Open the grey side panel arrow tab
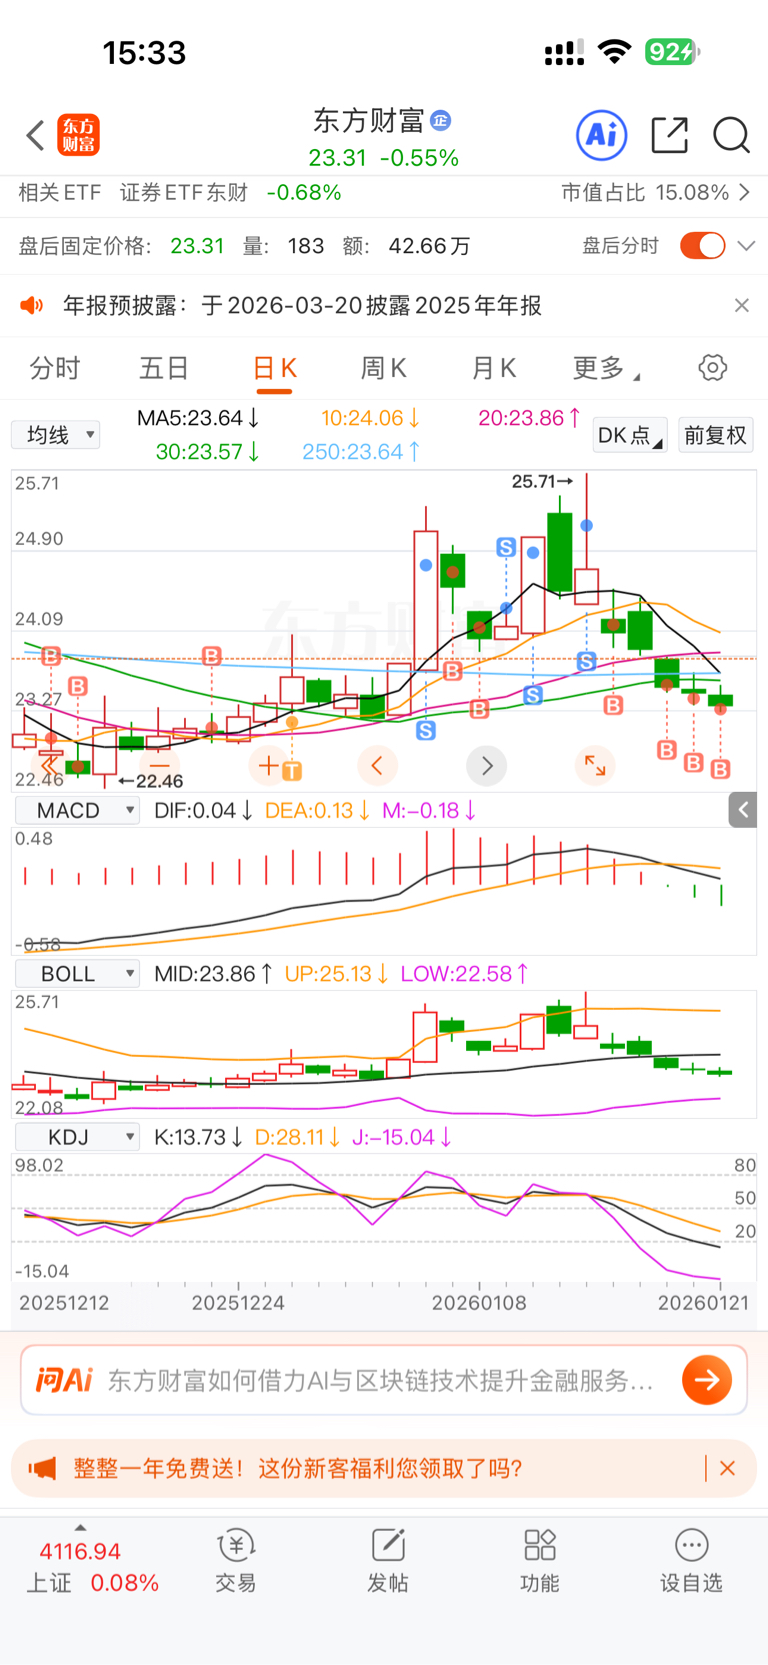Screen dimensions: 768x1665 click(743, 810)
